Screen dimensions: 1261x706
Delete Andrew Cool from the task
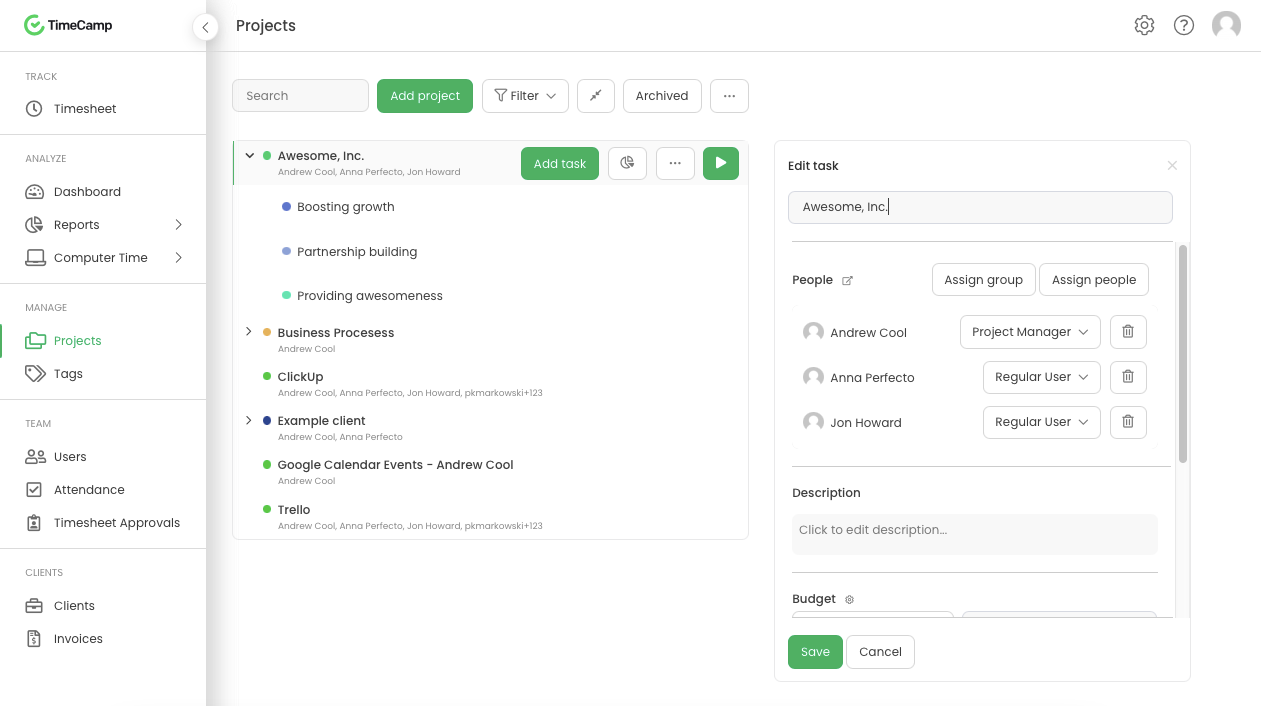(1128, 332)
